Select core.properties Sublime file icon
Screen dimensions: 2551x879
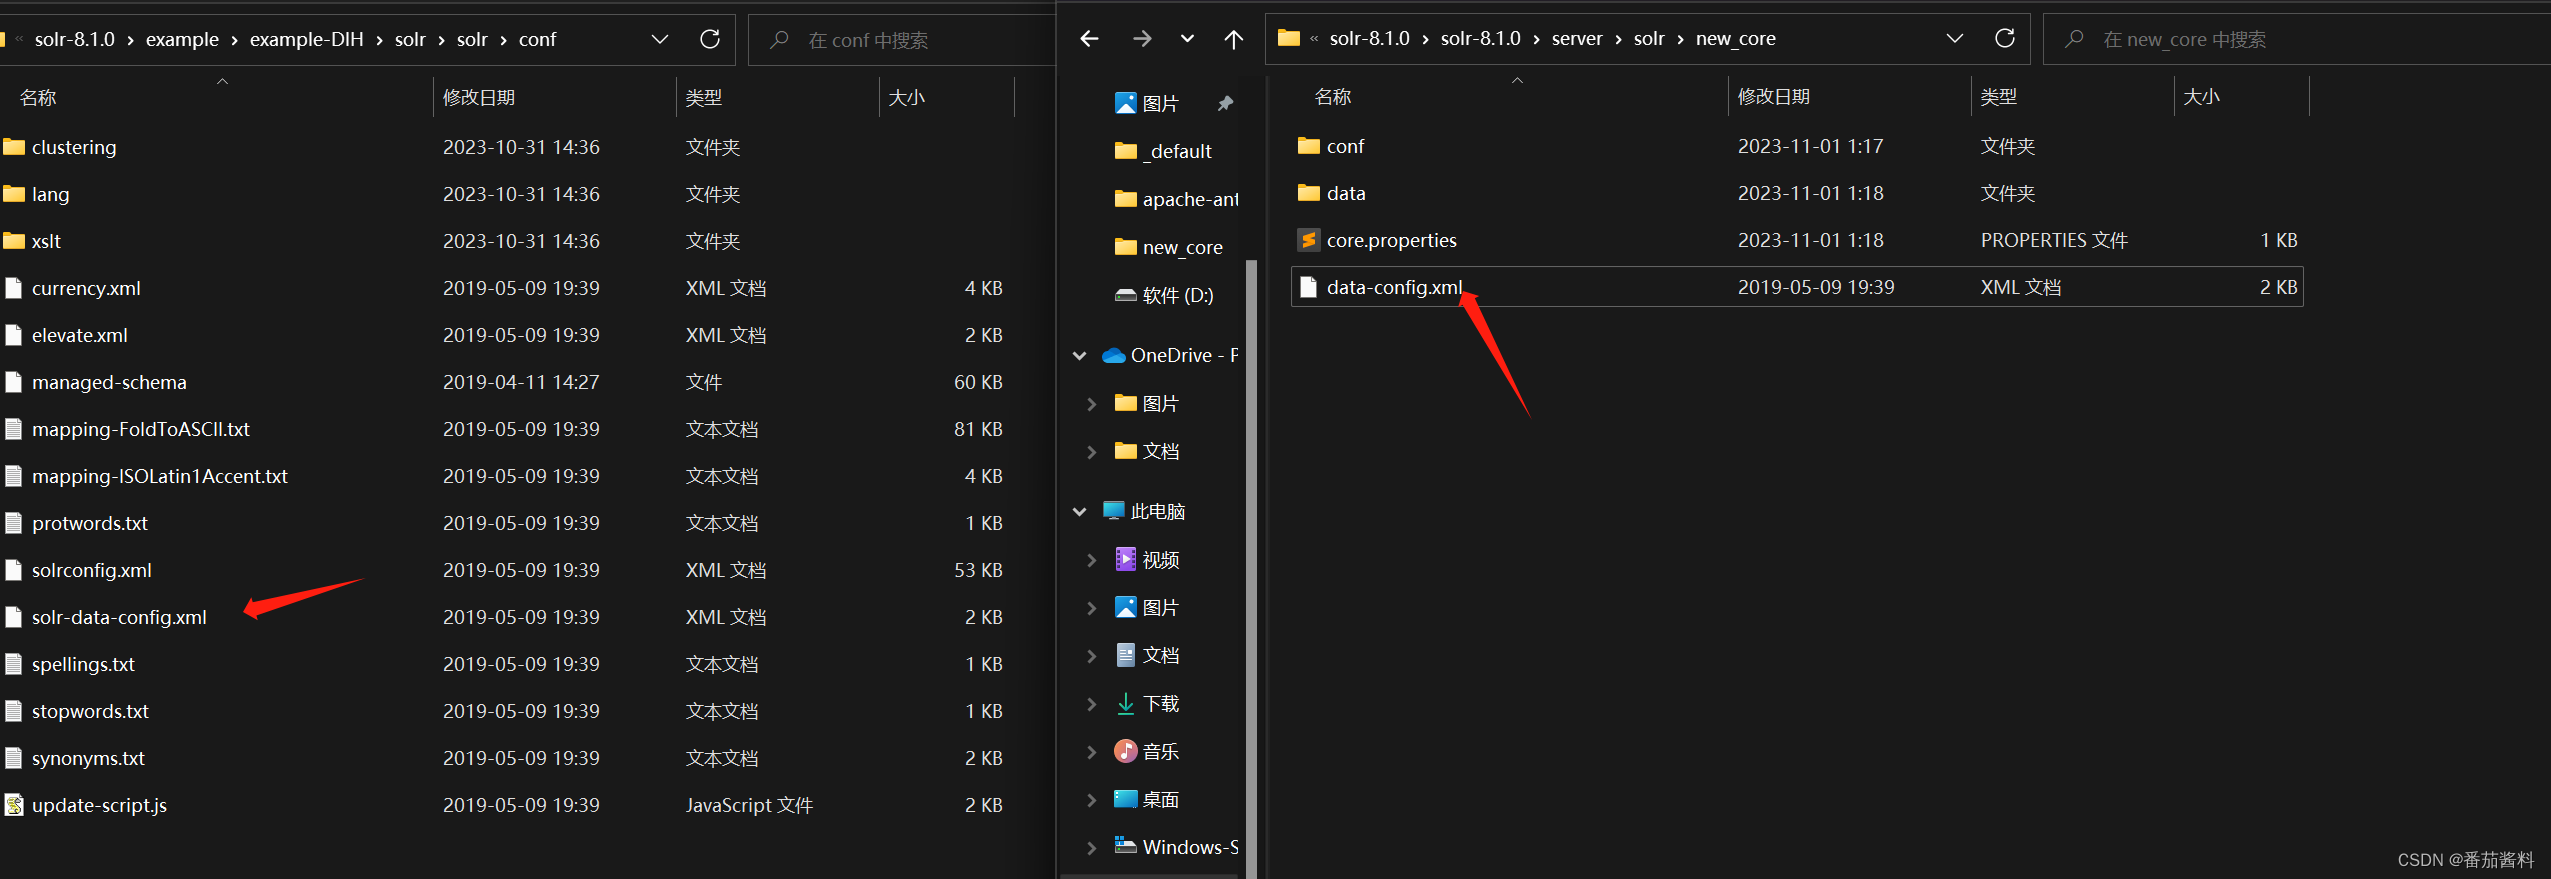[1308, 240]
